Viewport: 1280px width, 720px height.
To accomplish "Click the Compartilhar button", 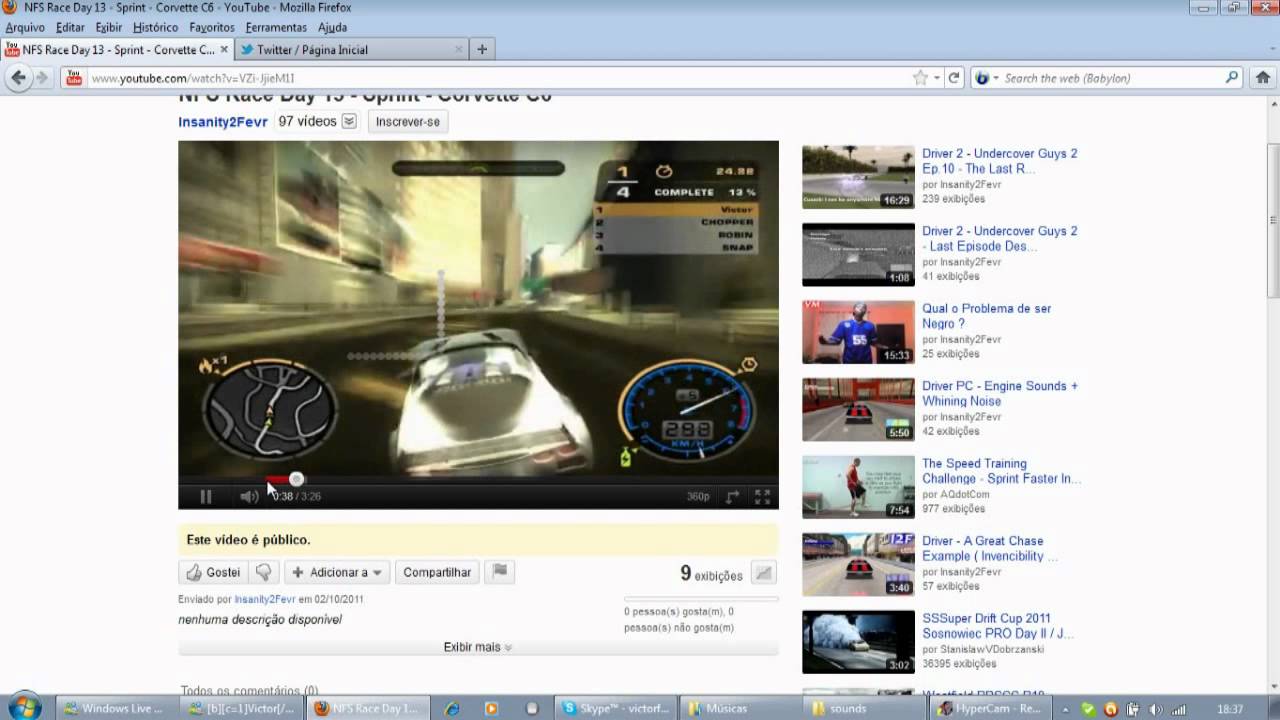I will tap(437, 572).
